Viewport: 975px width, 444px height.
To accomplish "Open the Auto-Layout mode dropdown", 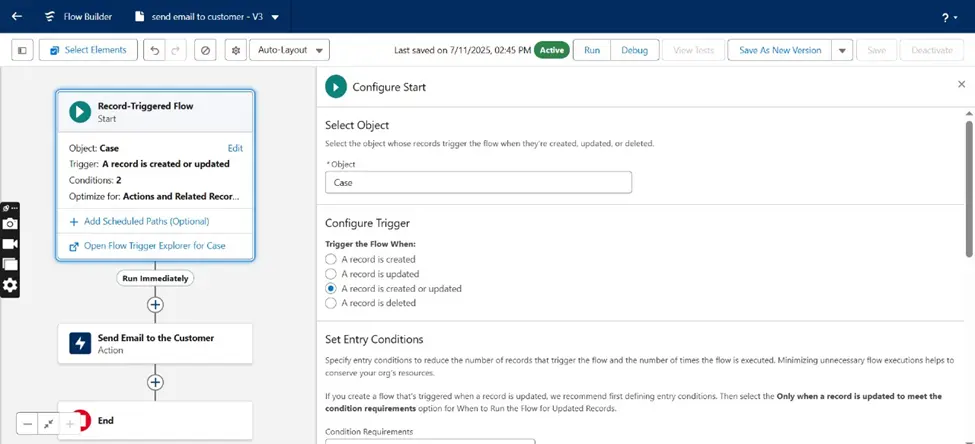I will coord(289,50).
